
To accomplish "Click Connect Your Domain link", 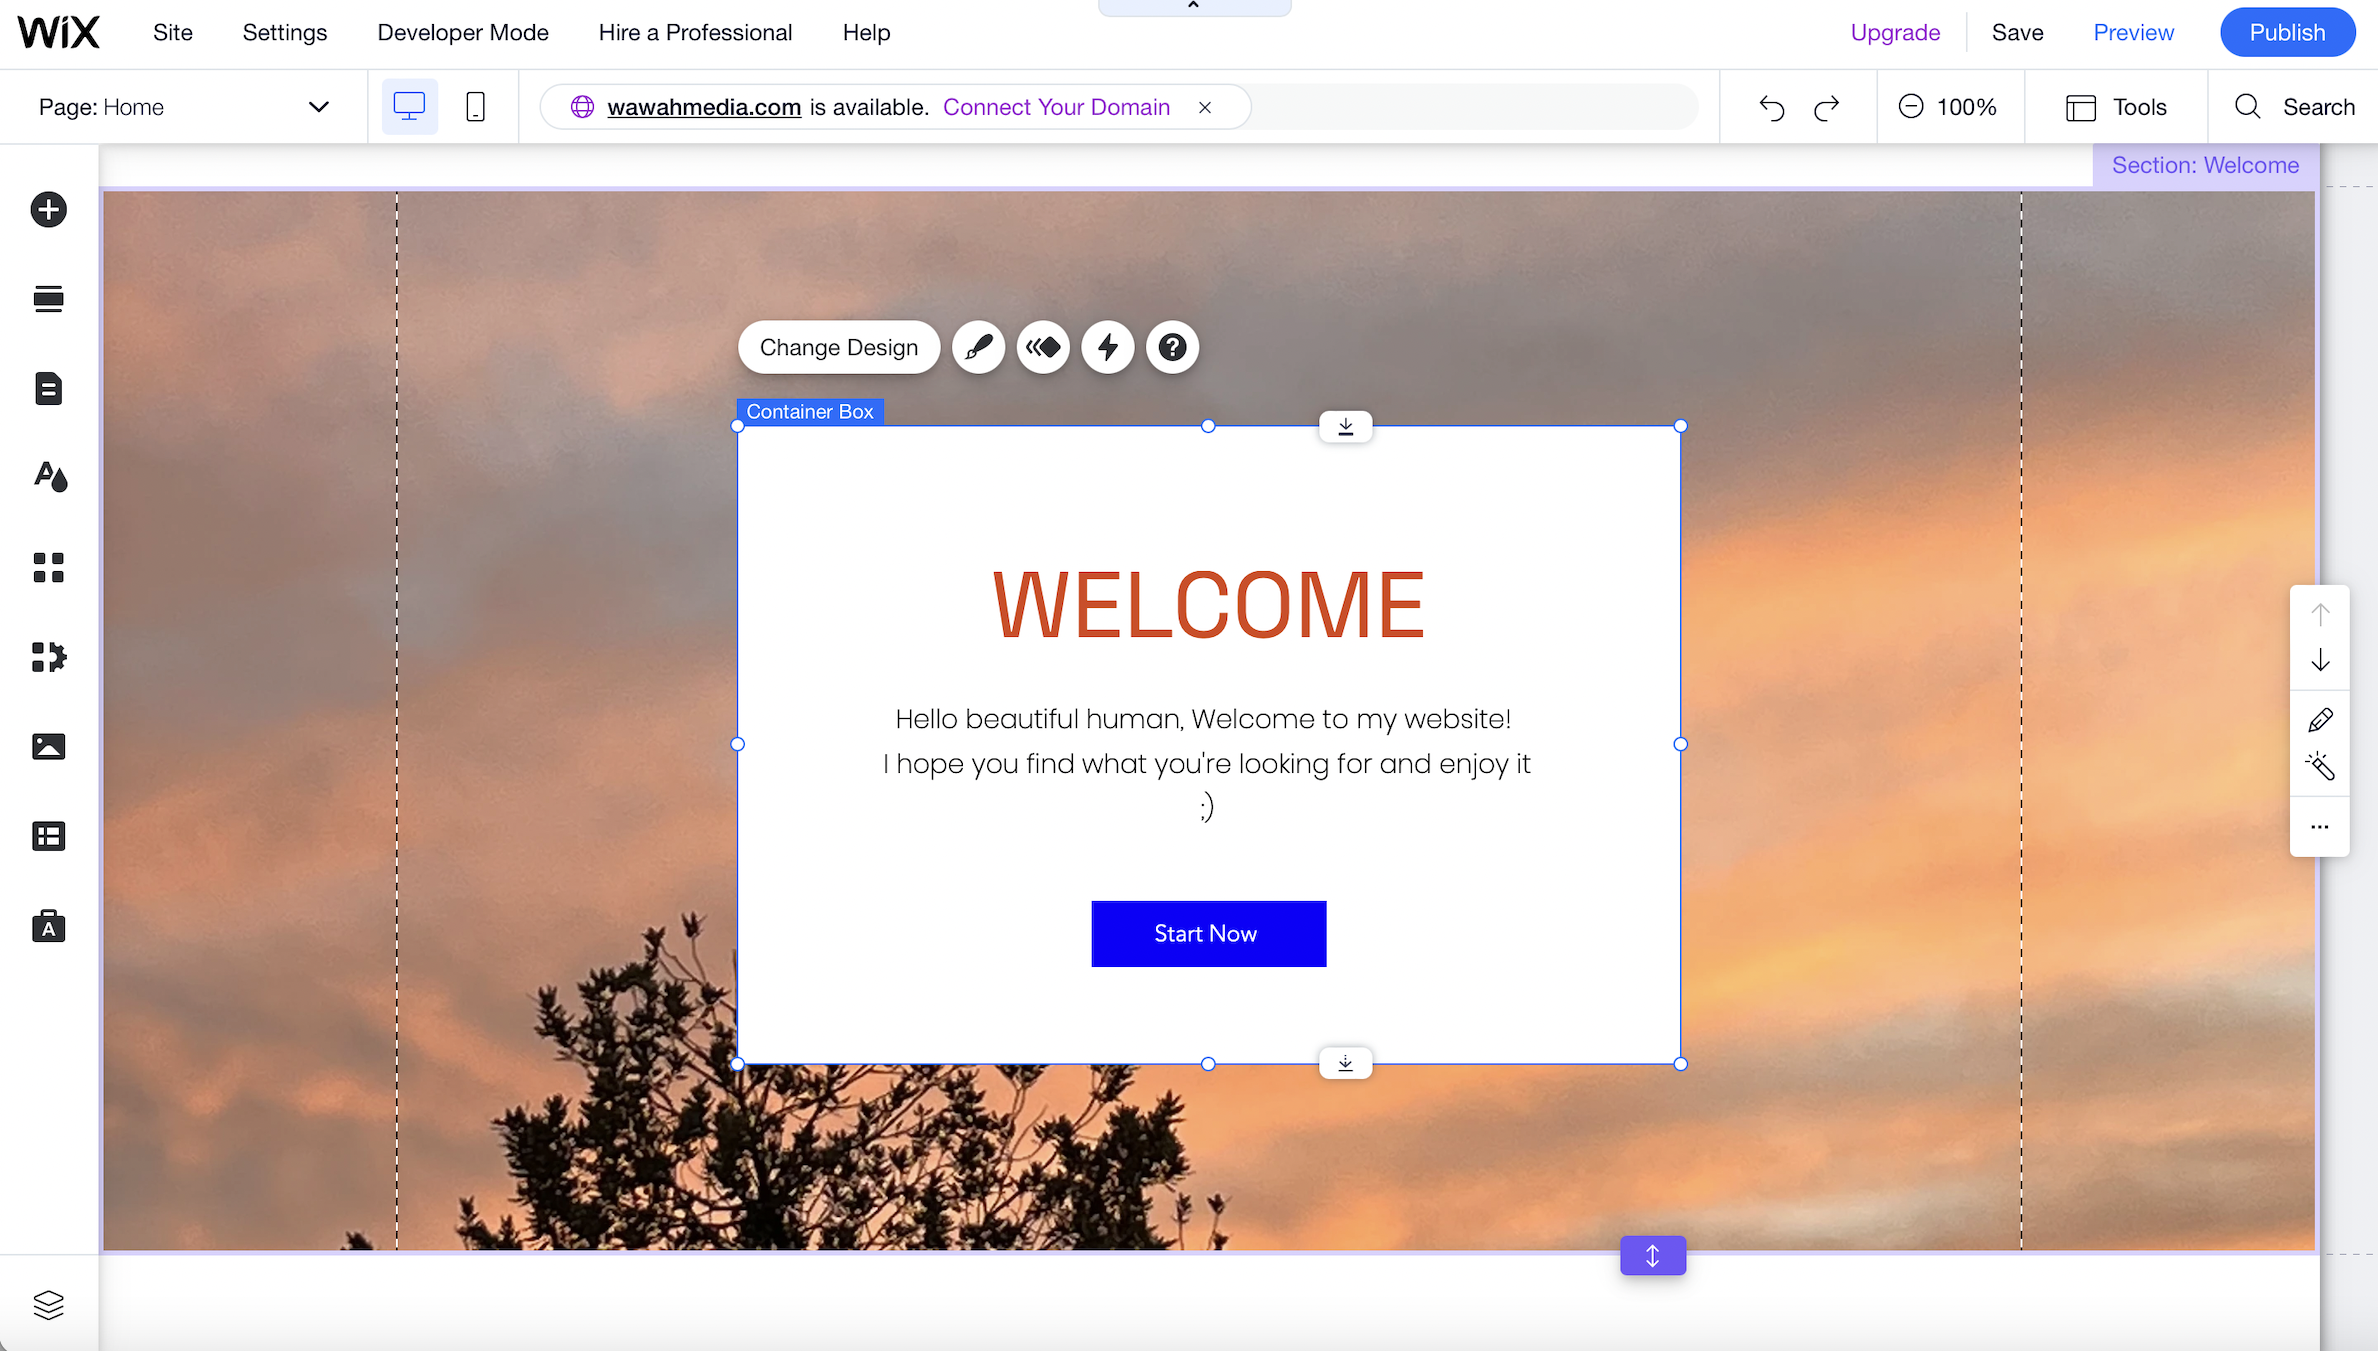I will coord(1056,107).
